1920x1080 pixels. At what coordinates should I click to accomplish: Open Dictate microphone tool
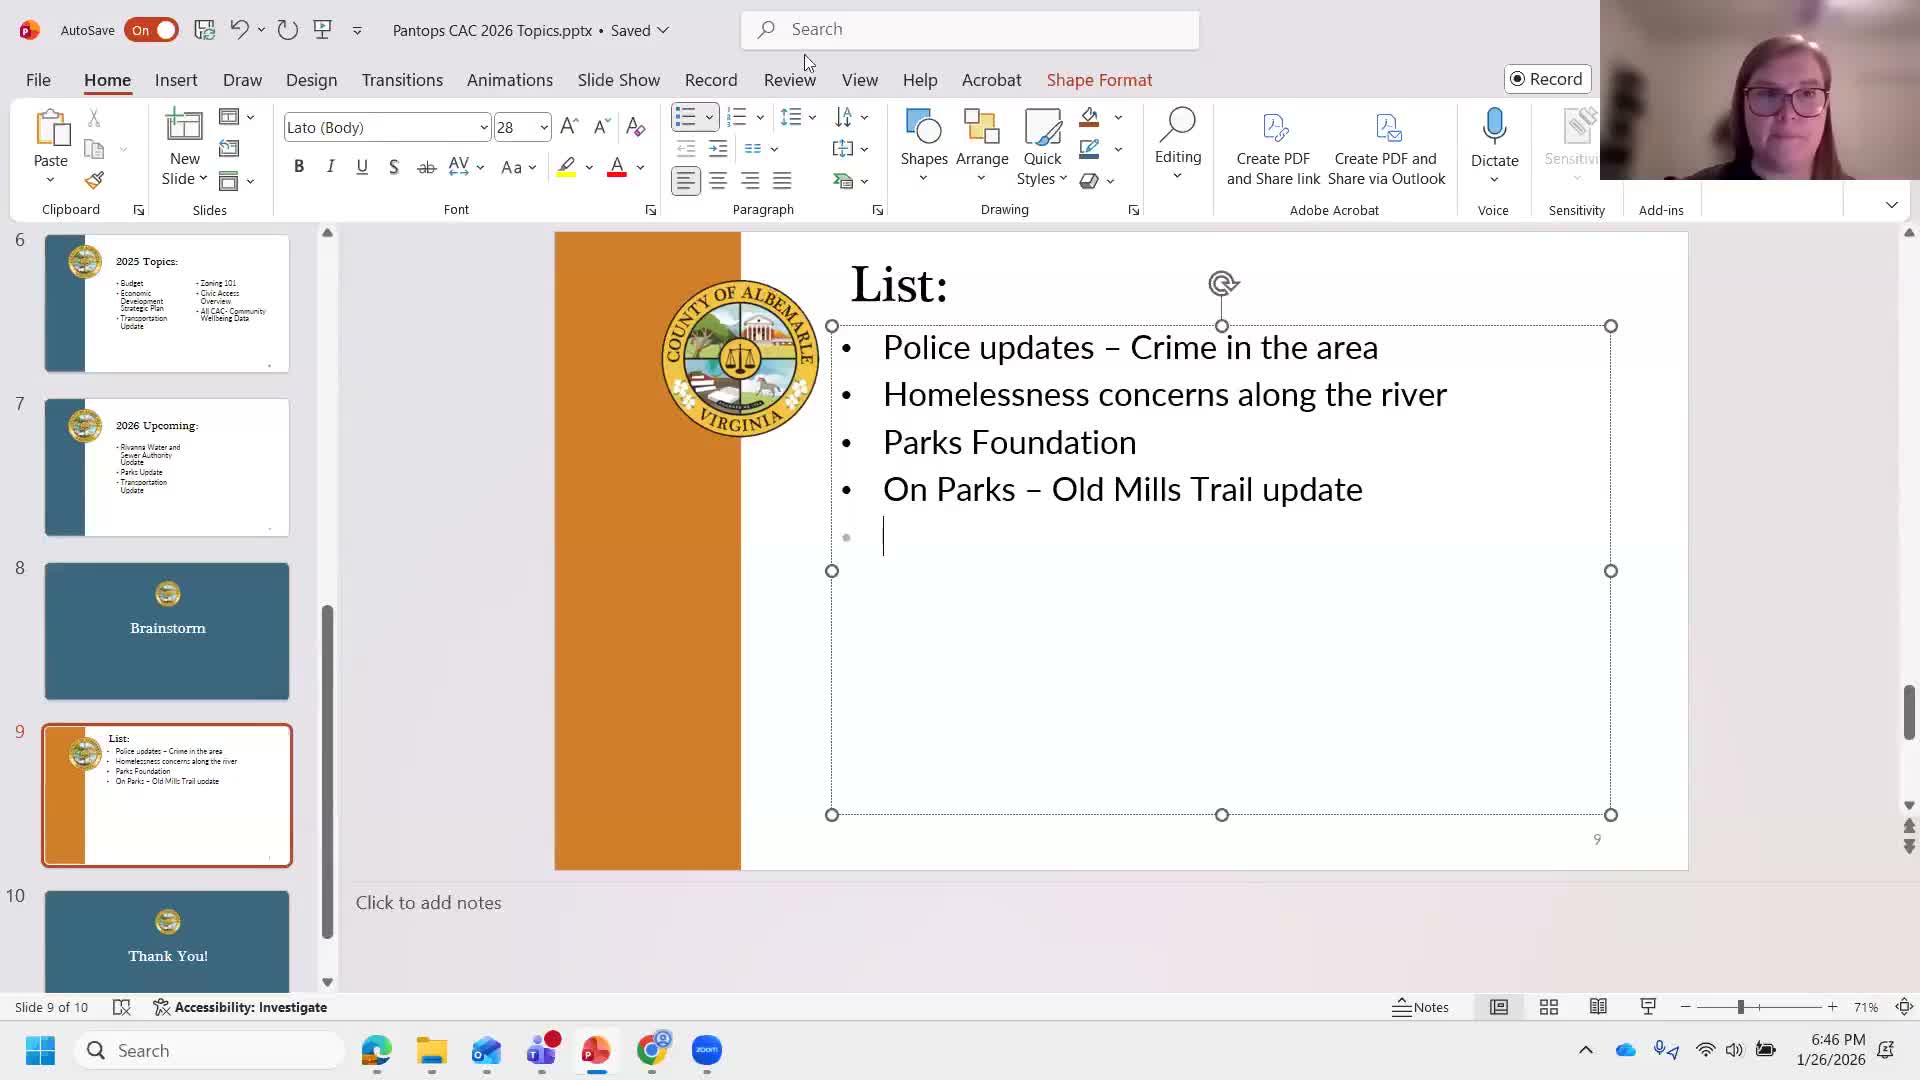click(1494, 128)
